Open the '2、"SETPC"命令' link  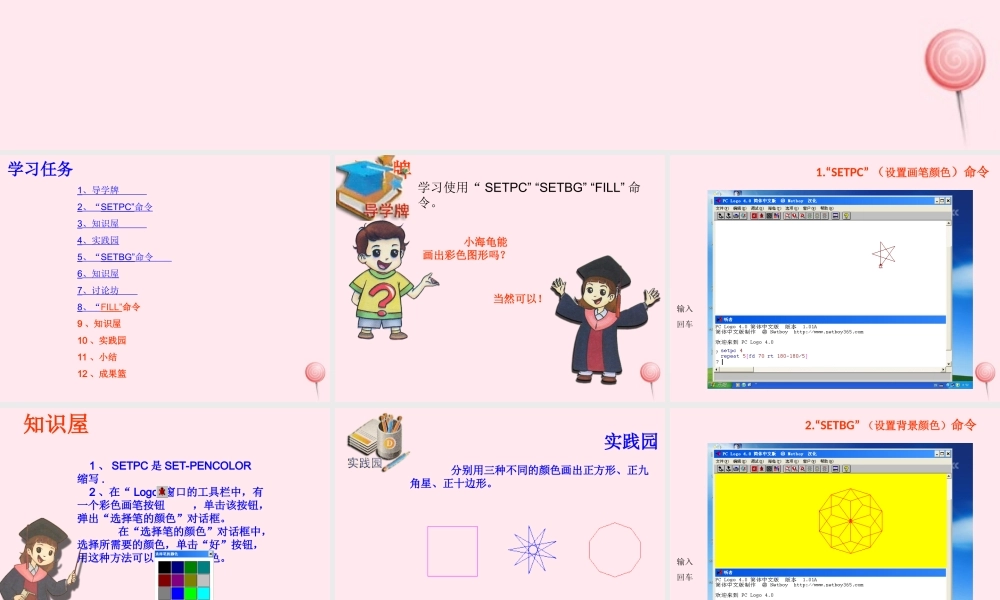pos(115,207)
